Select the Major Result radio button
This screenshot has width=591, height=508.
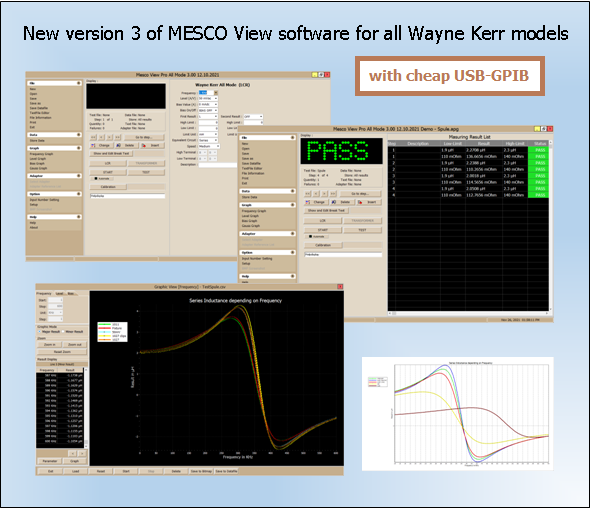39,332
